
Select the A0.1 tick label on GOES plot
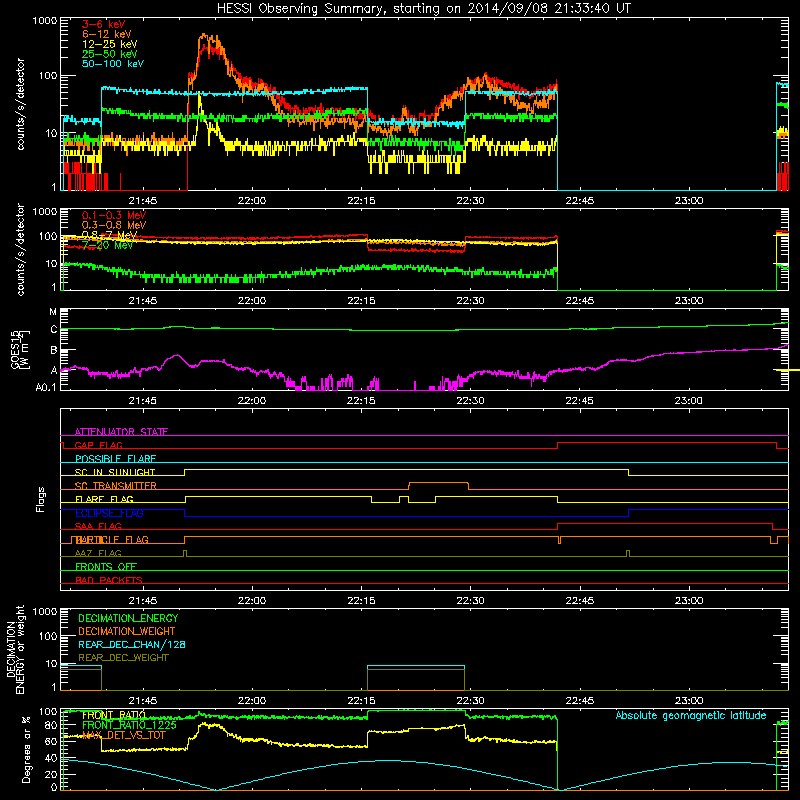pos(46,388)
